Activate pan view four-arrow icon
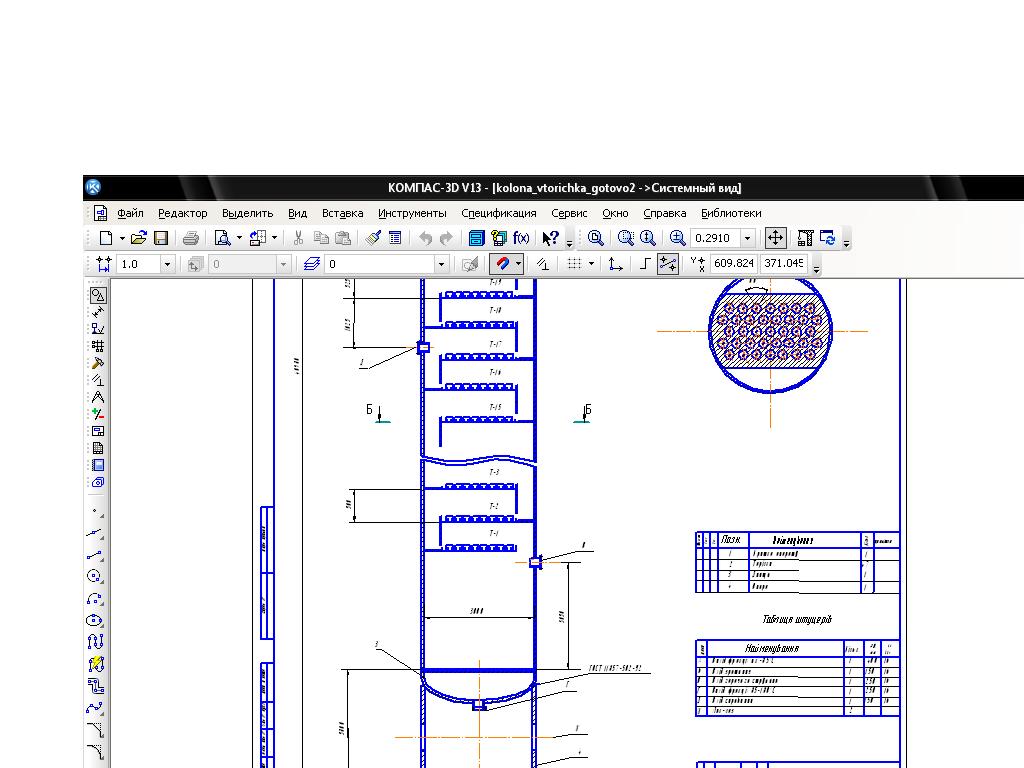 click(775, 238)
